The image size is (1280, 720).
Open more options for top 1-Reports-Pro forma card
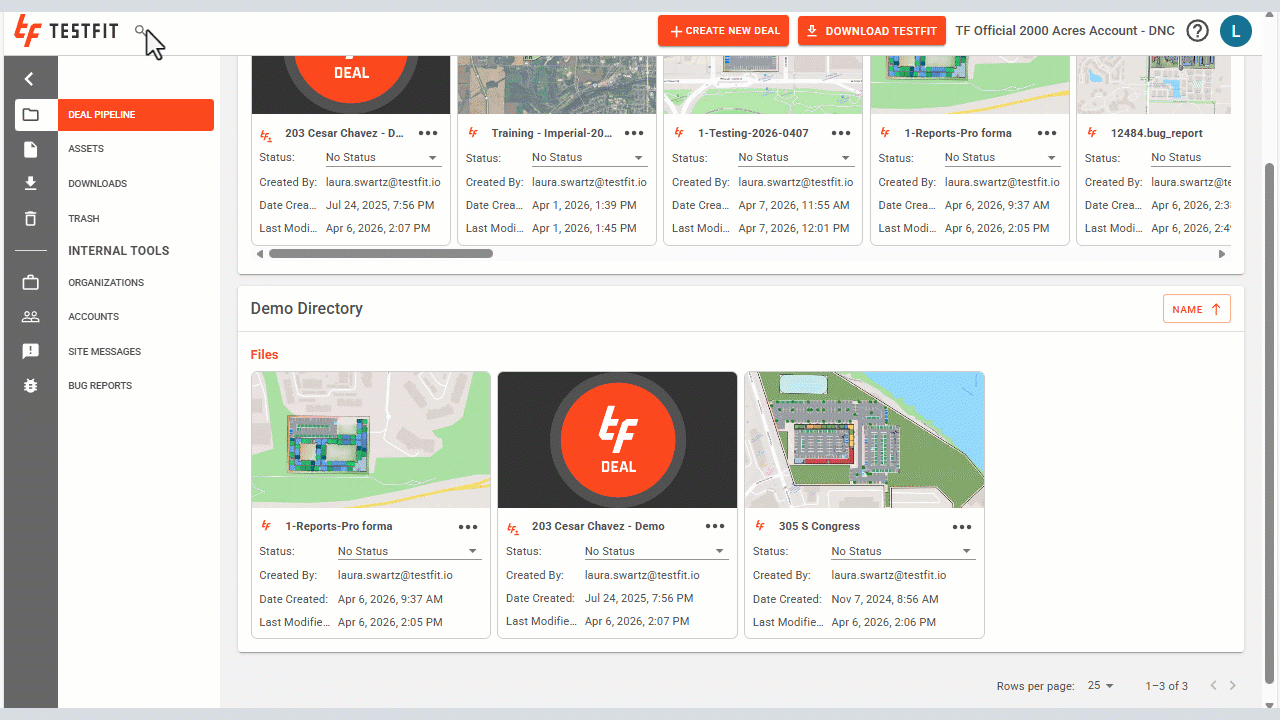coord(1047,133)
